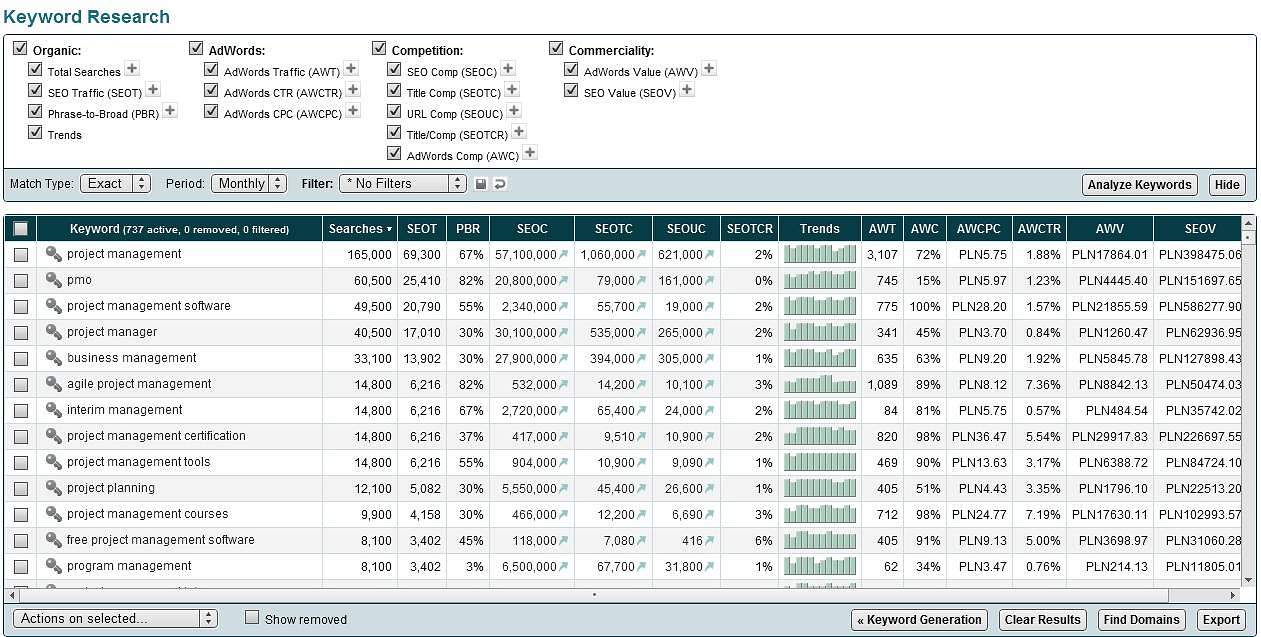Sort table by the Keyword column header

coord(179,229)
